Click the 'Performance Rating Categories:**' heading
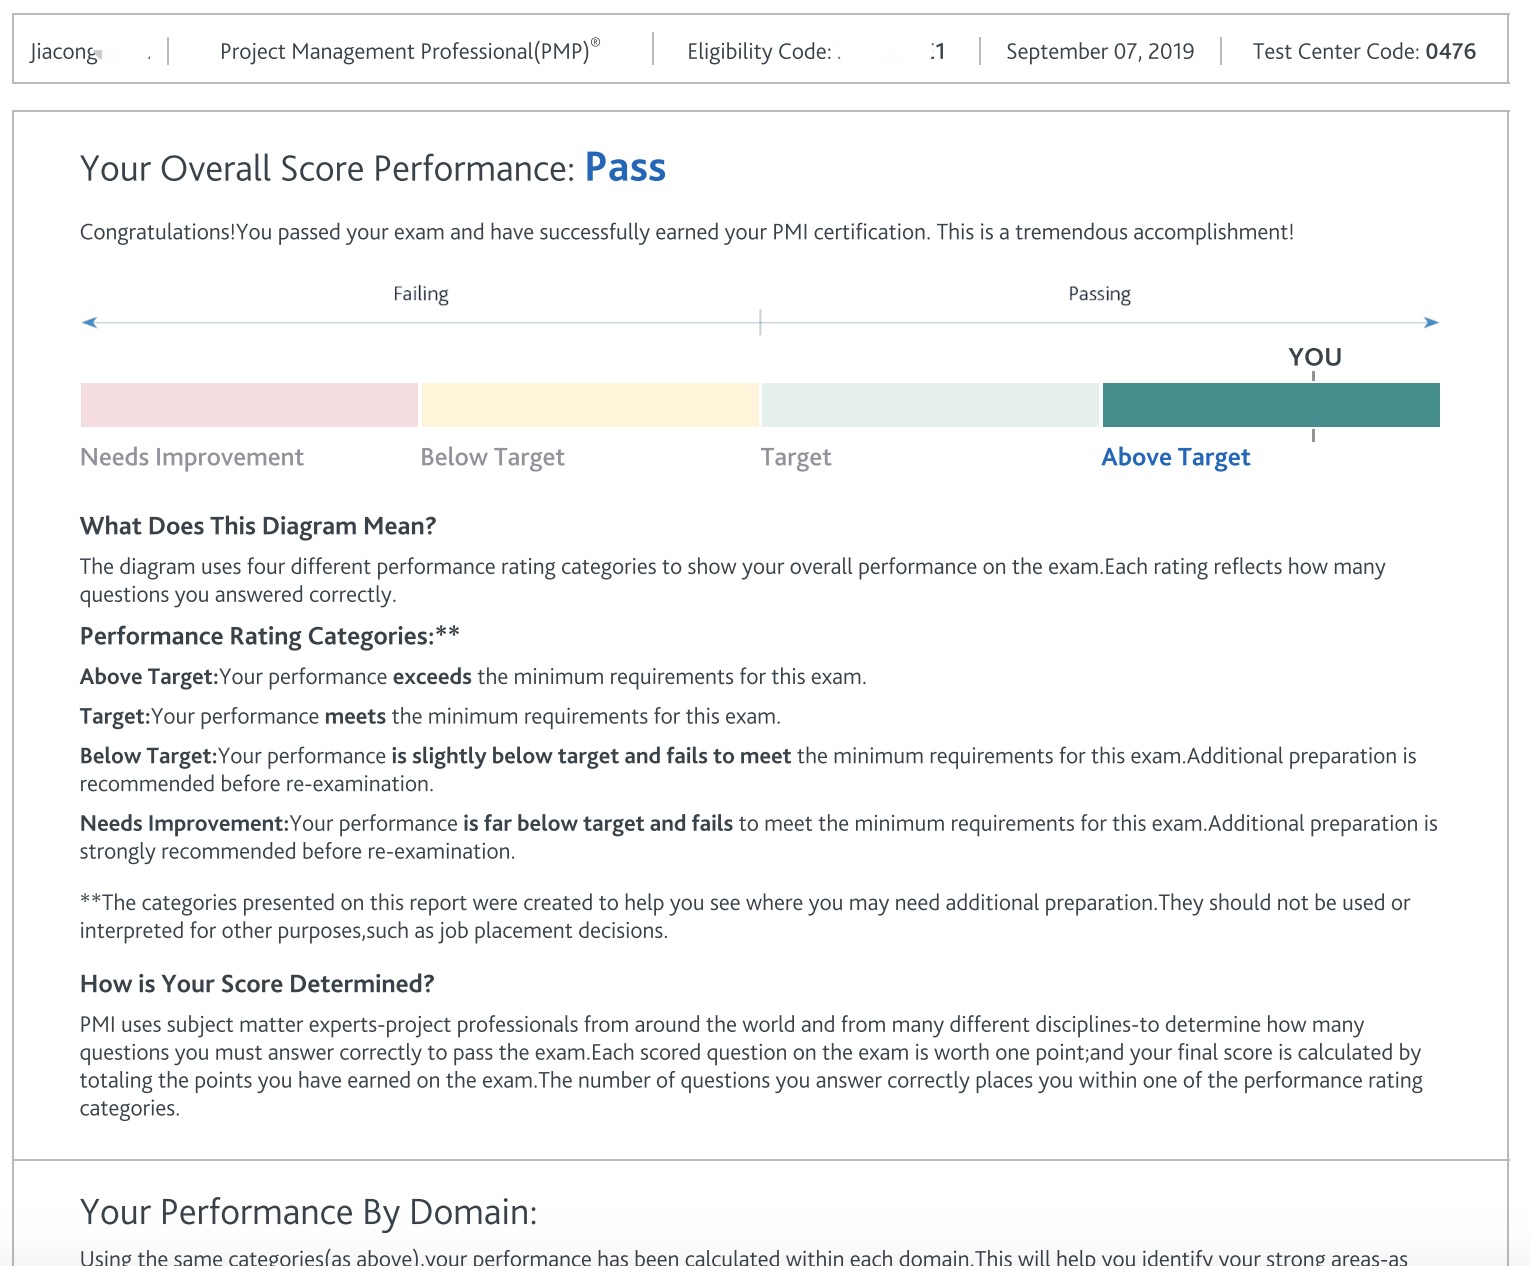The width and height of the screenshot is (1530, 1266). click(270, 636)
